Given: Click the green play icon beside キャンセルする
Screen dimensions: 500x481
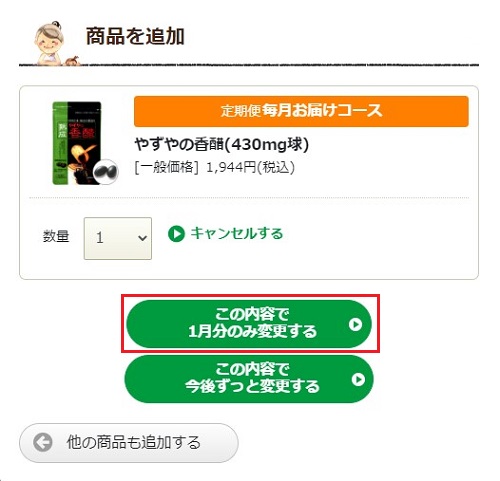Looking at the screenshot, I should (176, 234).
